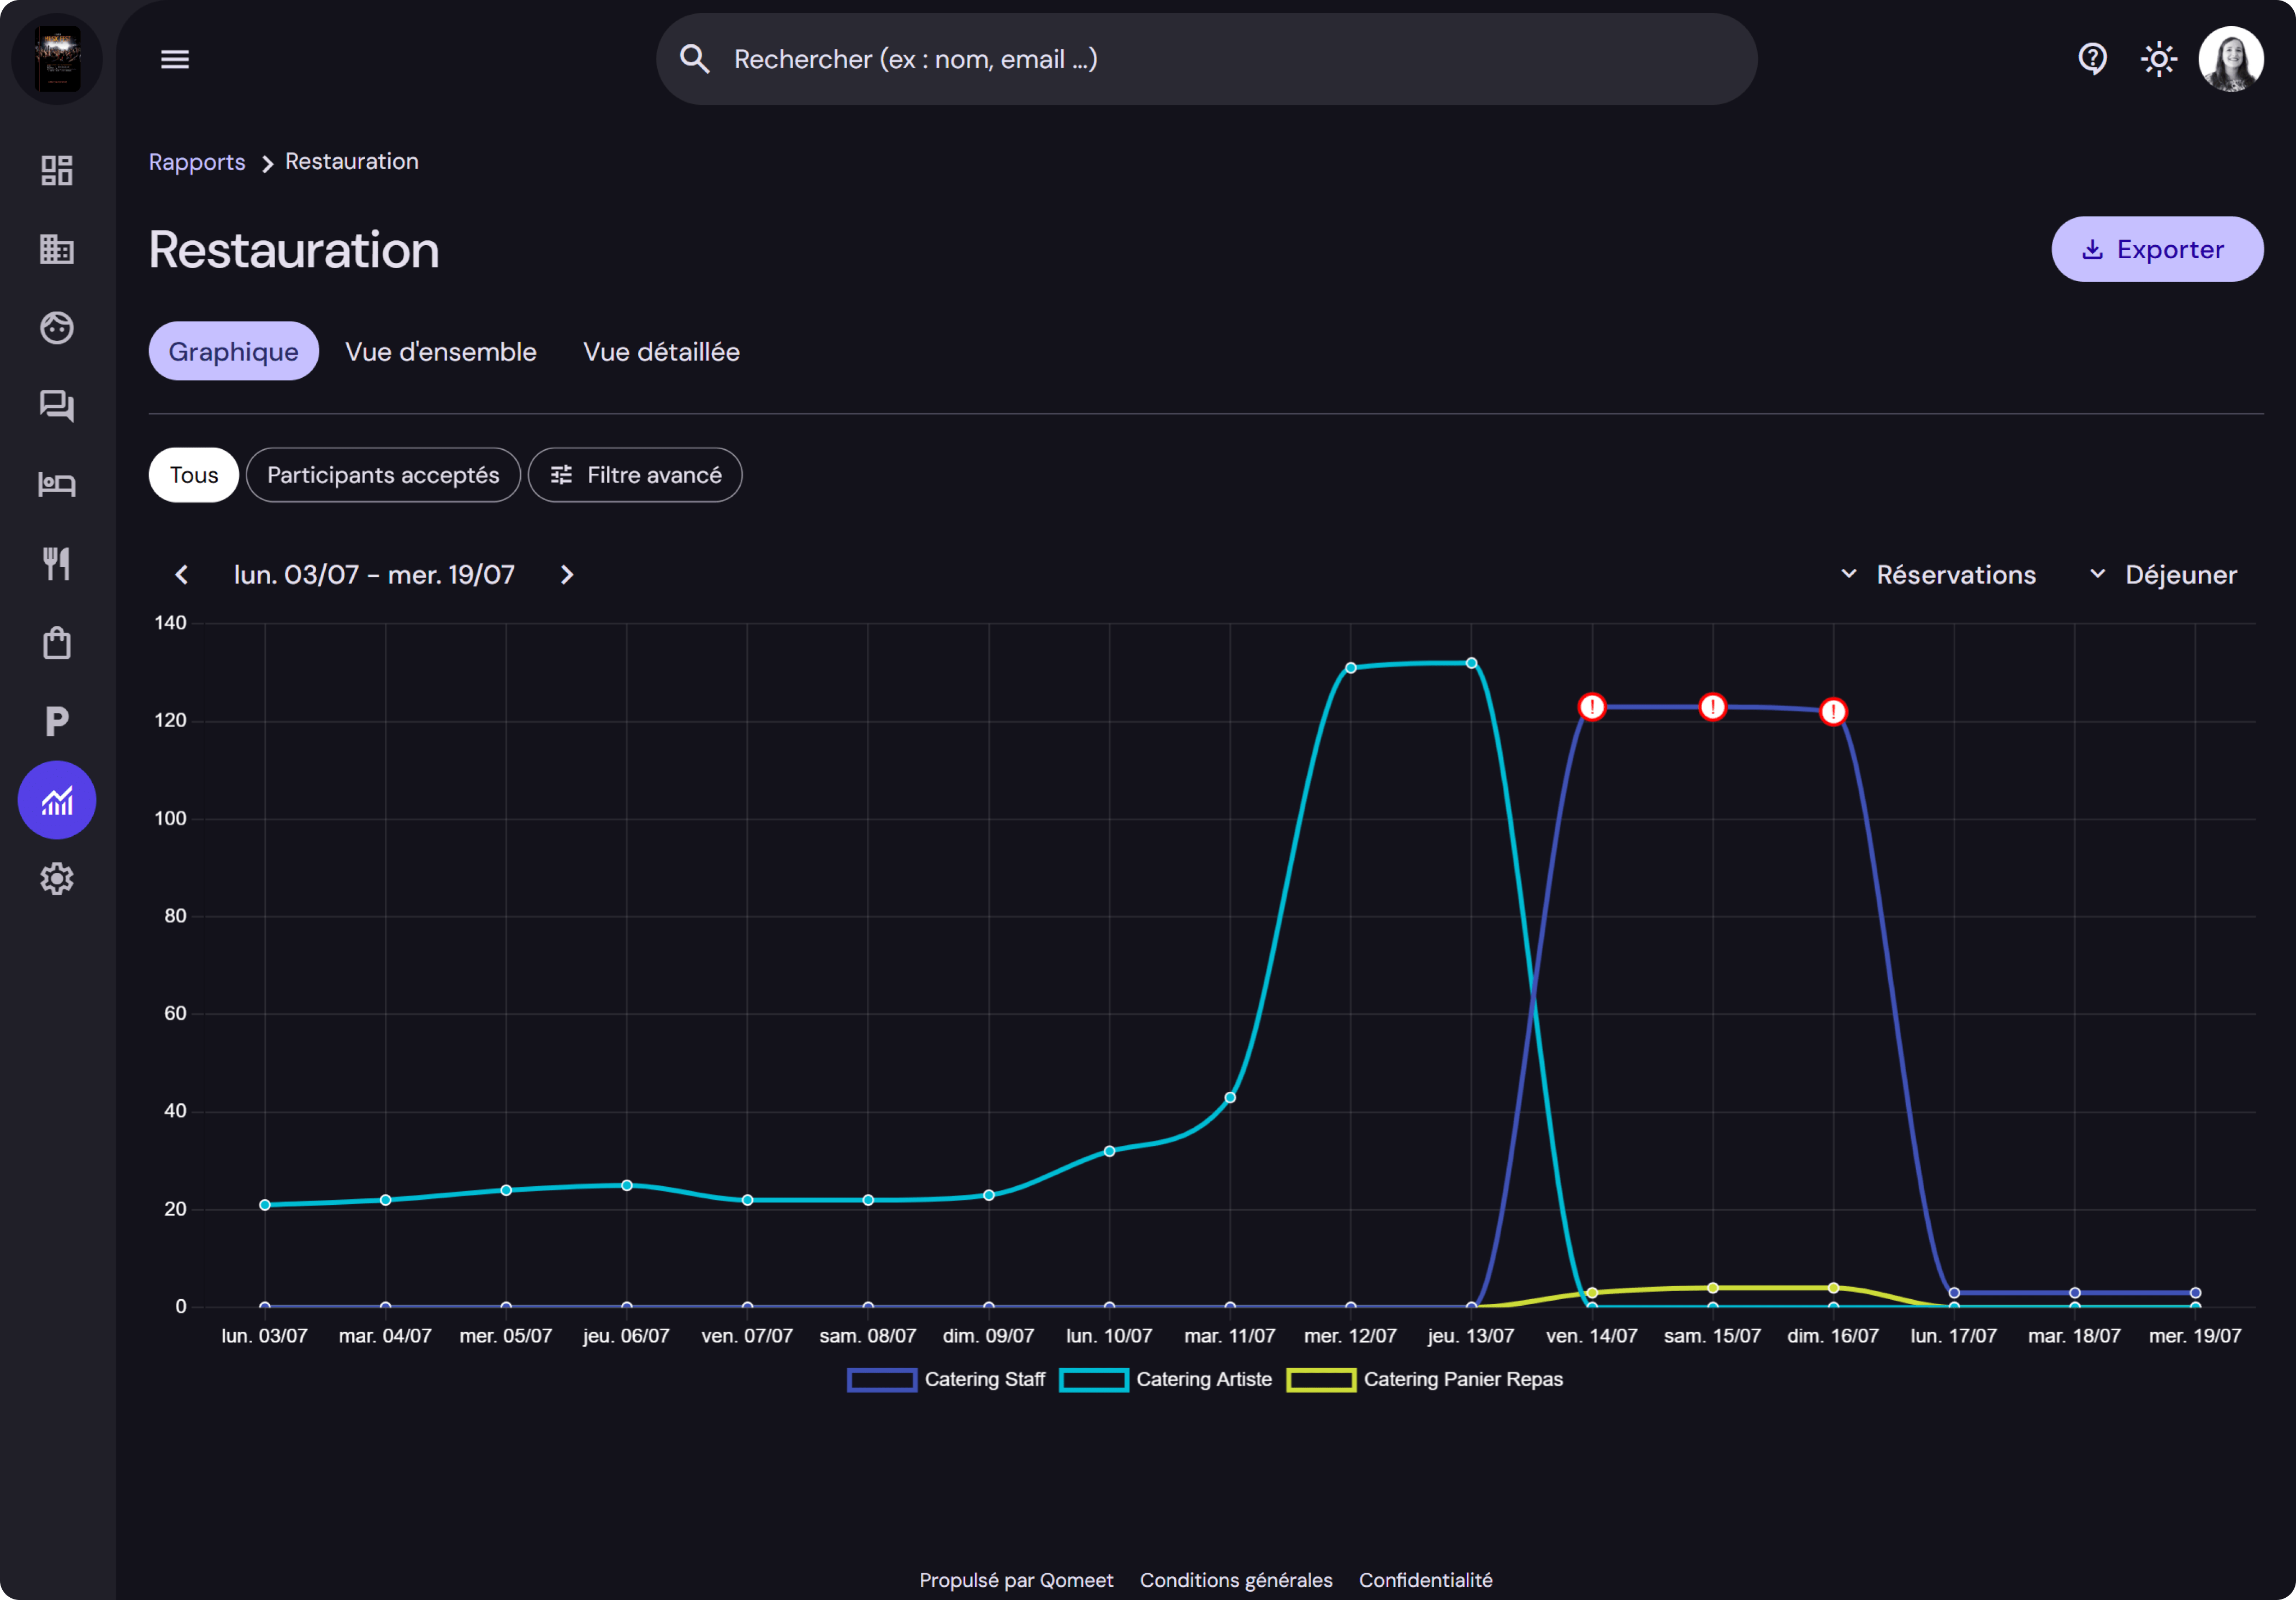
Task: Click the help question mark icon
Action: (x=2092, y=60)
